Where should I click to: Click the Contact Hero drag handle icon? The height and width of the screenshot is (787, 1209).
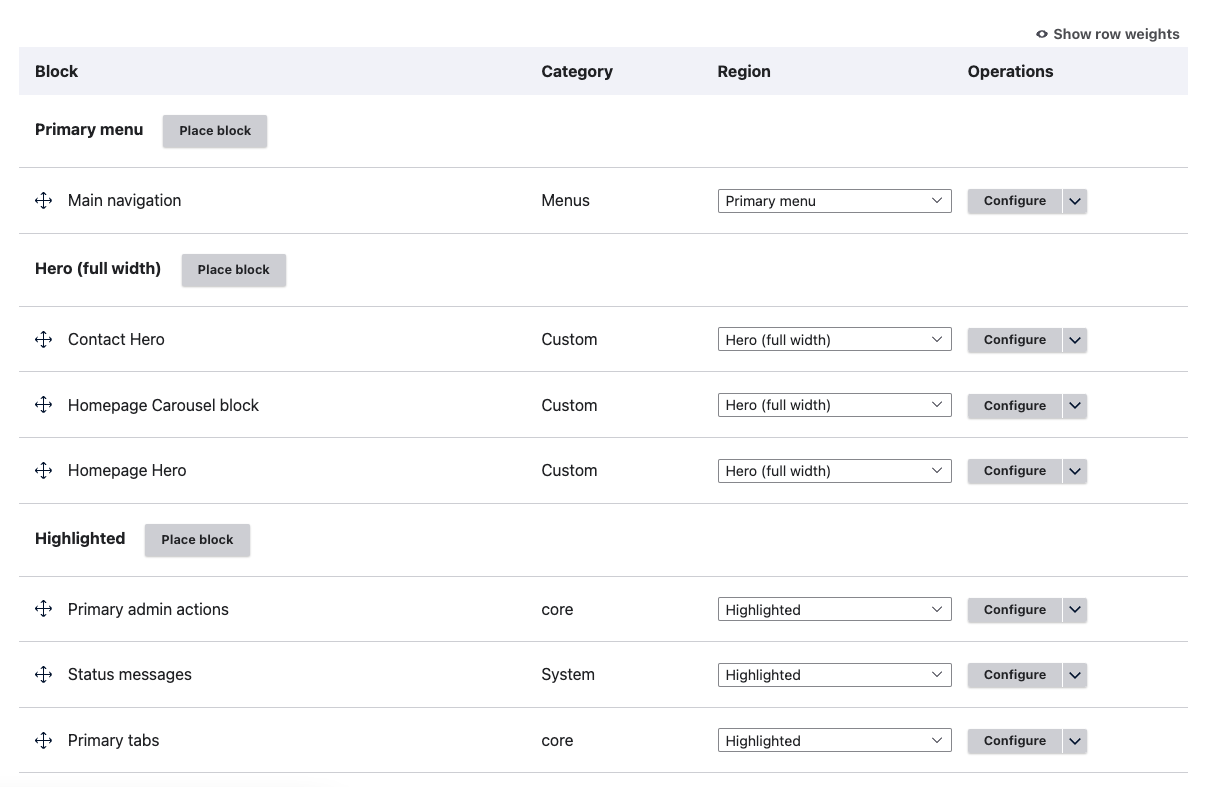point(43,340)
